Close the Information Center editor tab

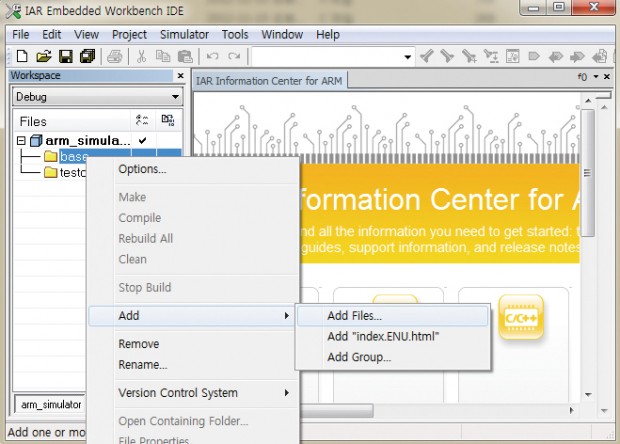point(607,77)
